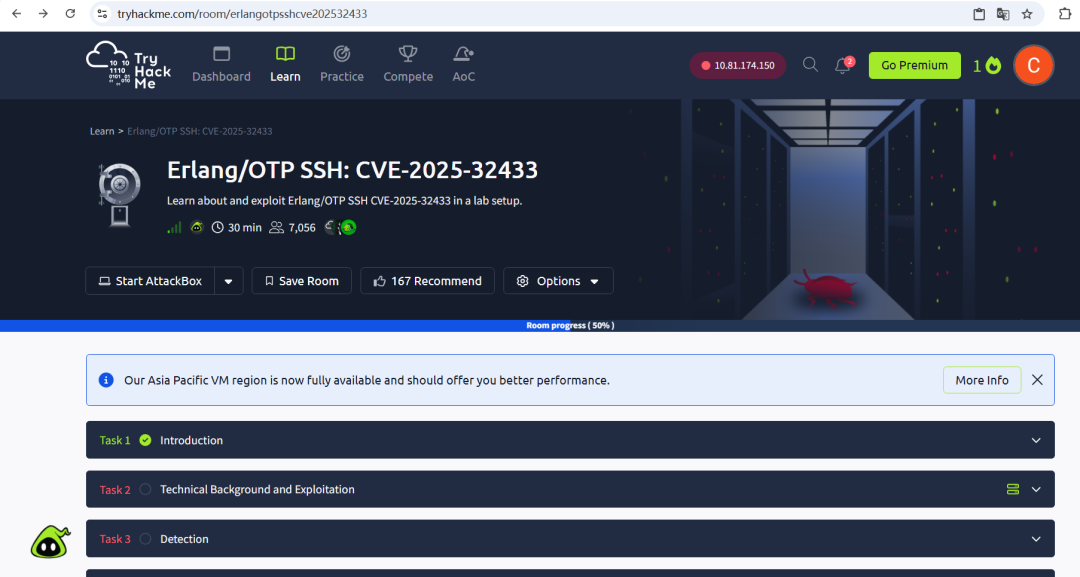The image size is (1080, 577).
Task: Click 167 Recommend thumbs-up button
Action: (427, 281)
